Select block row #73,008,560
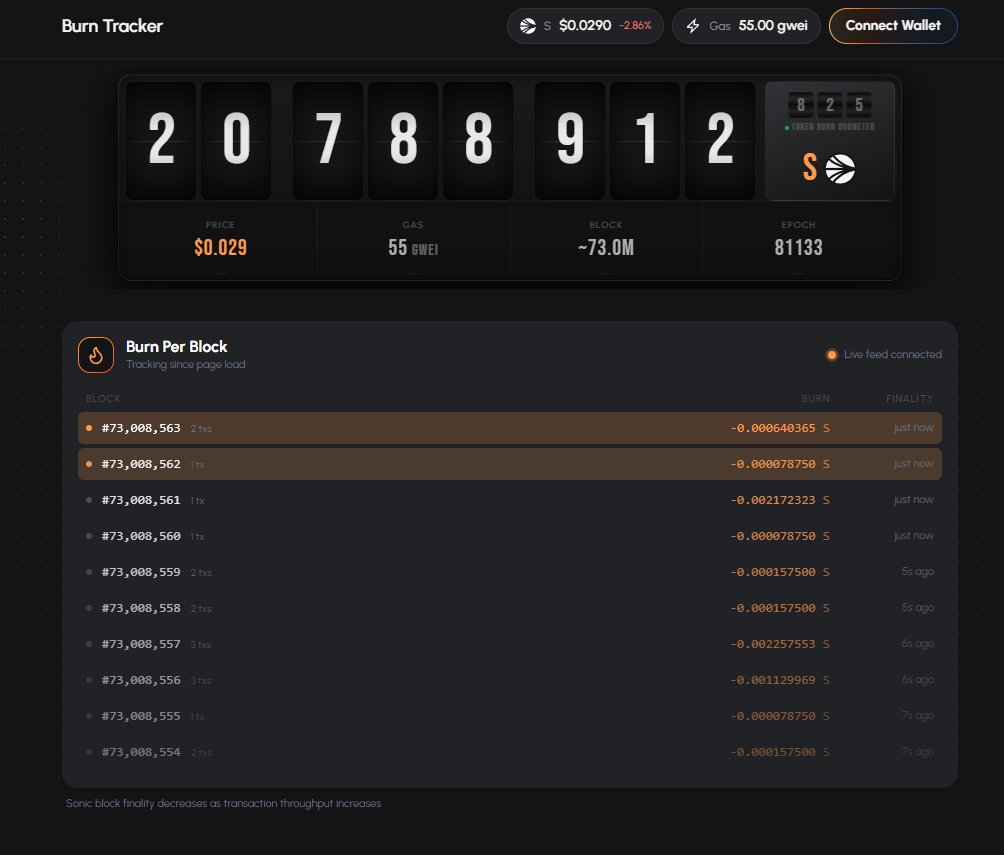This screenshot has width=1004, height=855. click(510, 535)
